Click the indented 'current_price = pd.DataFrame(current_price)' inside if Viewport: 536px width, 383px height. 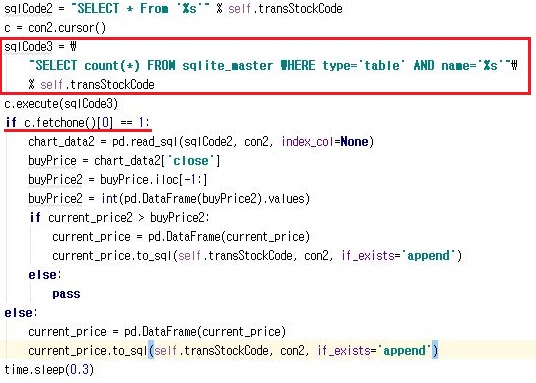181,237
